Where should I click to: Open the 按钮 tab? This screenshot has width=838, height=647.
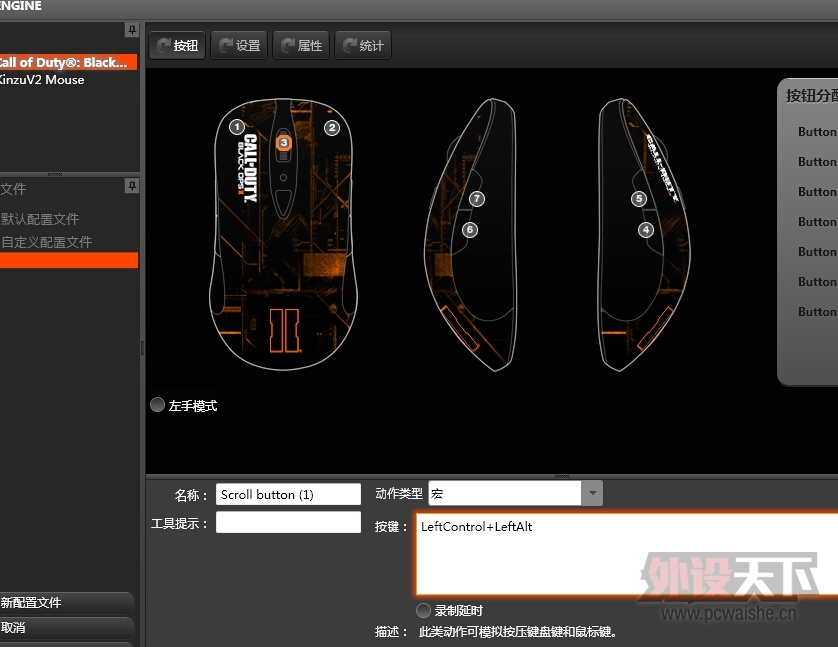(177, 45)
